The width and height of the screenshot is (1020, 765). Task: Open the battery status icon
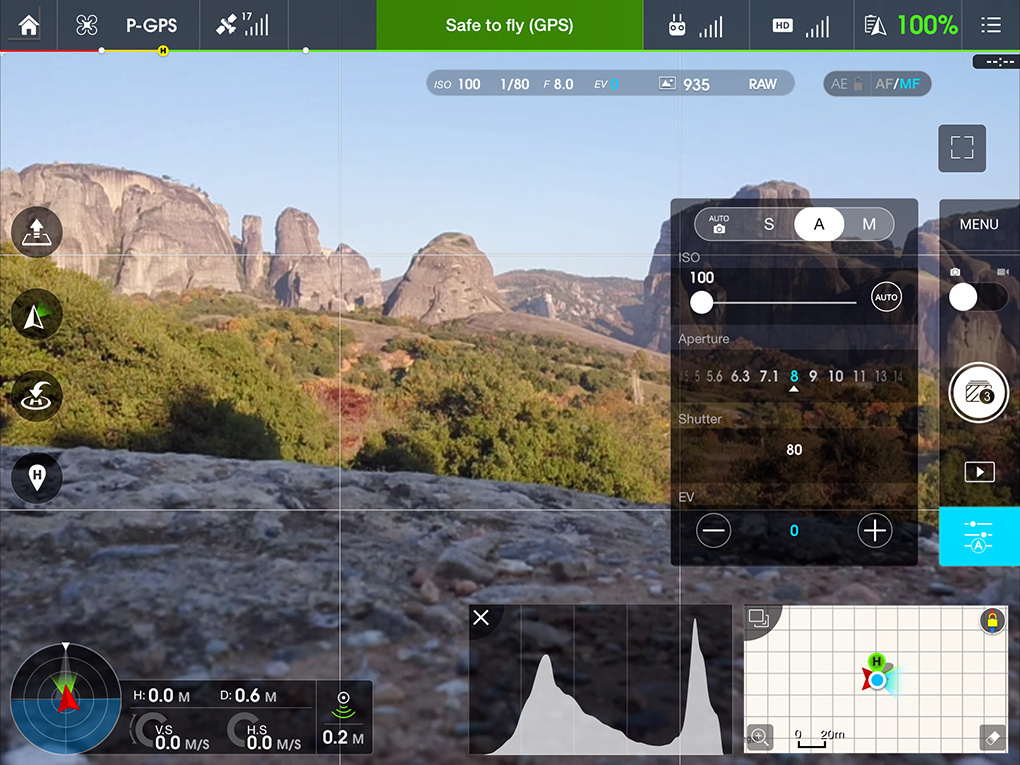pyautogui.click(x=875, y=25)
